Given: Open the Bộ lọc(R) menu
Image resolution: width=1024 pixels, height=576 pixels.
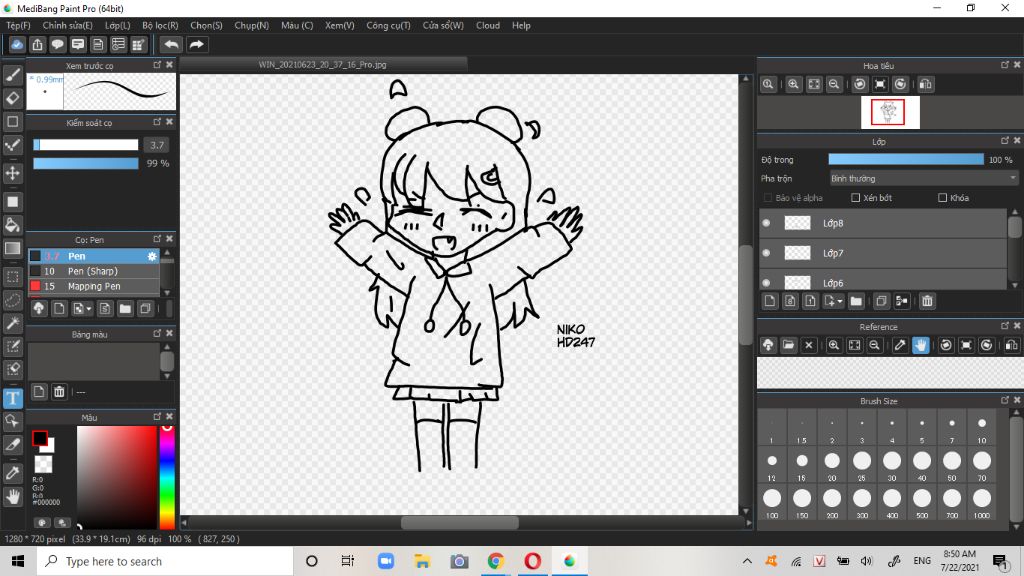Looking at the screenshot, I should pos(160,25).
